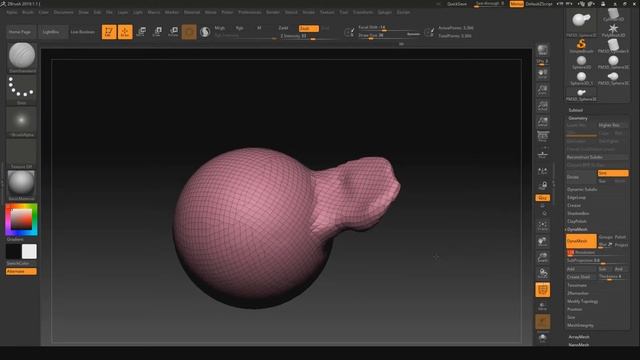This screenshot has width=640, height=360.
Task: Activate the orange Draw mode button
Action: coord(125,32)
